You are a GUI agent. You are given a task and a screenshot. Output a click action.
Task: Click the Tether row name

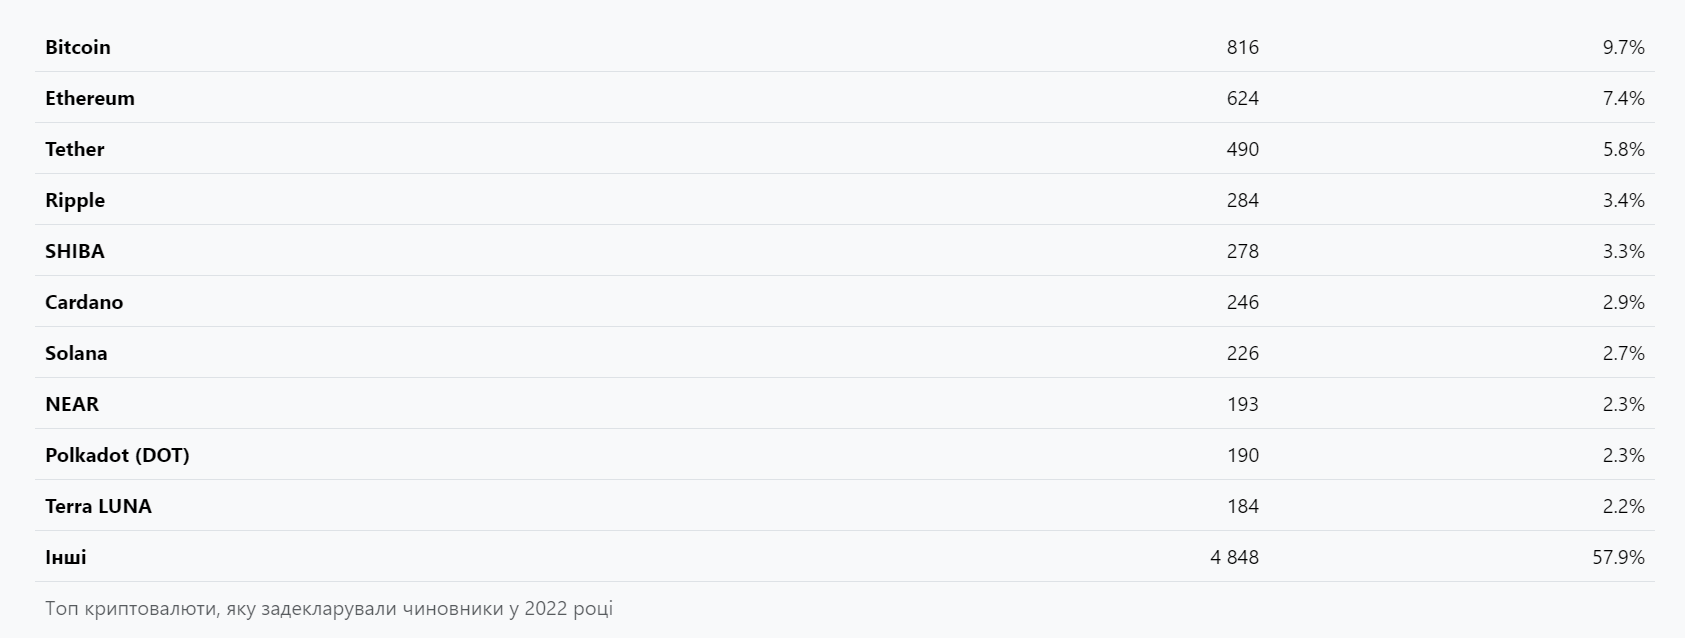click(75, 149)
